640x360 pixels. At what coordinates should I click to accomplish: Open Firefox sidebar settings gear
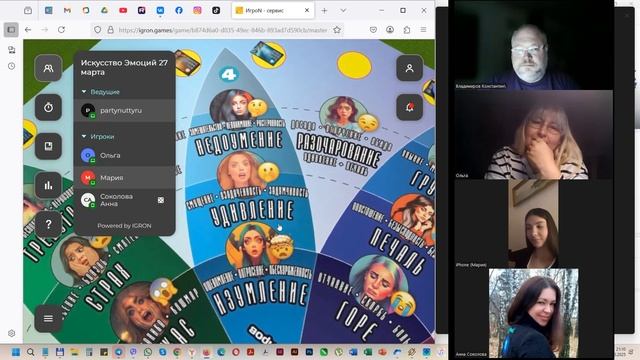coord(11,333)
